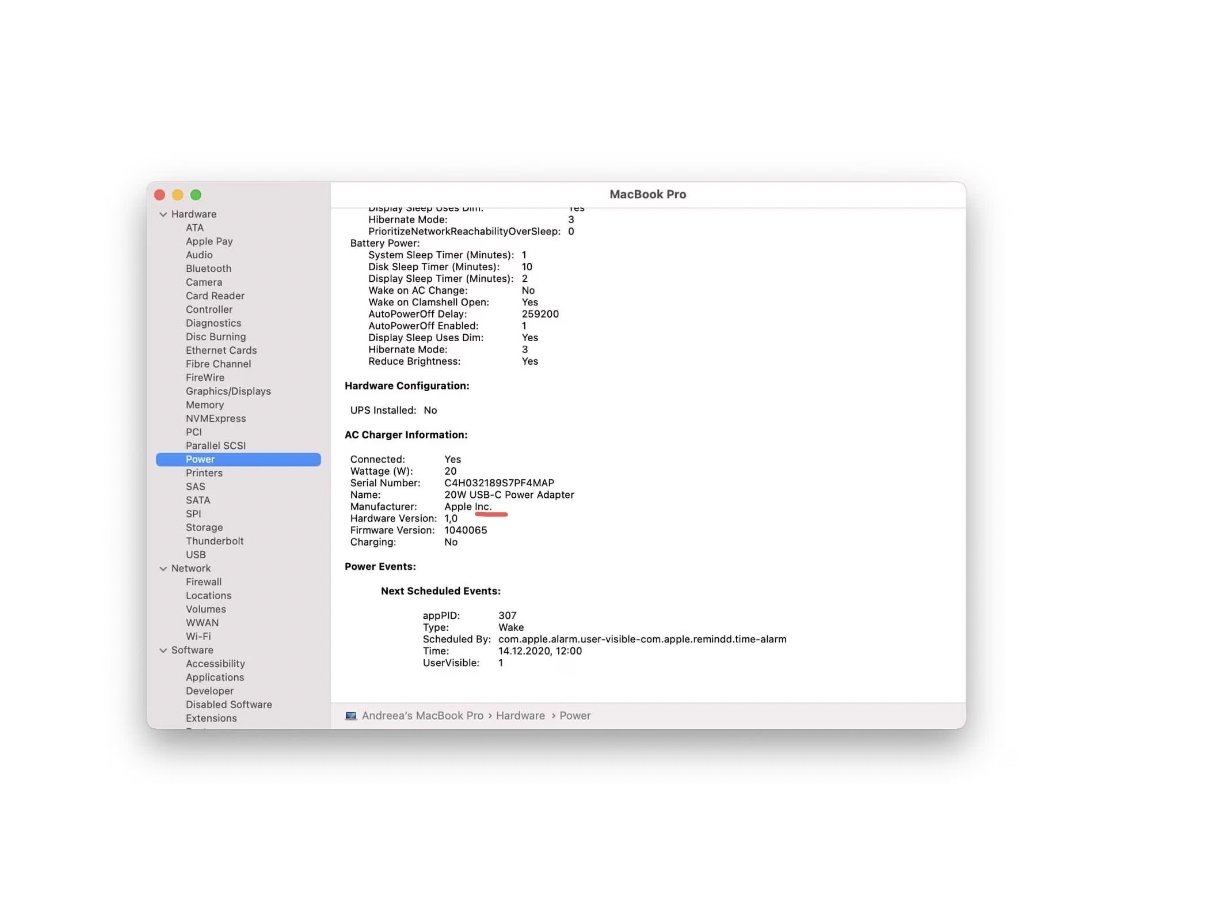Screen dimensions: 1226x912
Task: Open Disabled Software in sidebar
Action: pyautogui.click(x=228, y=705)
